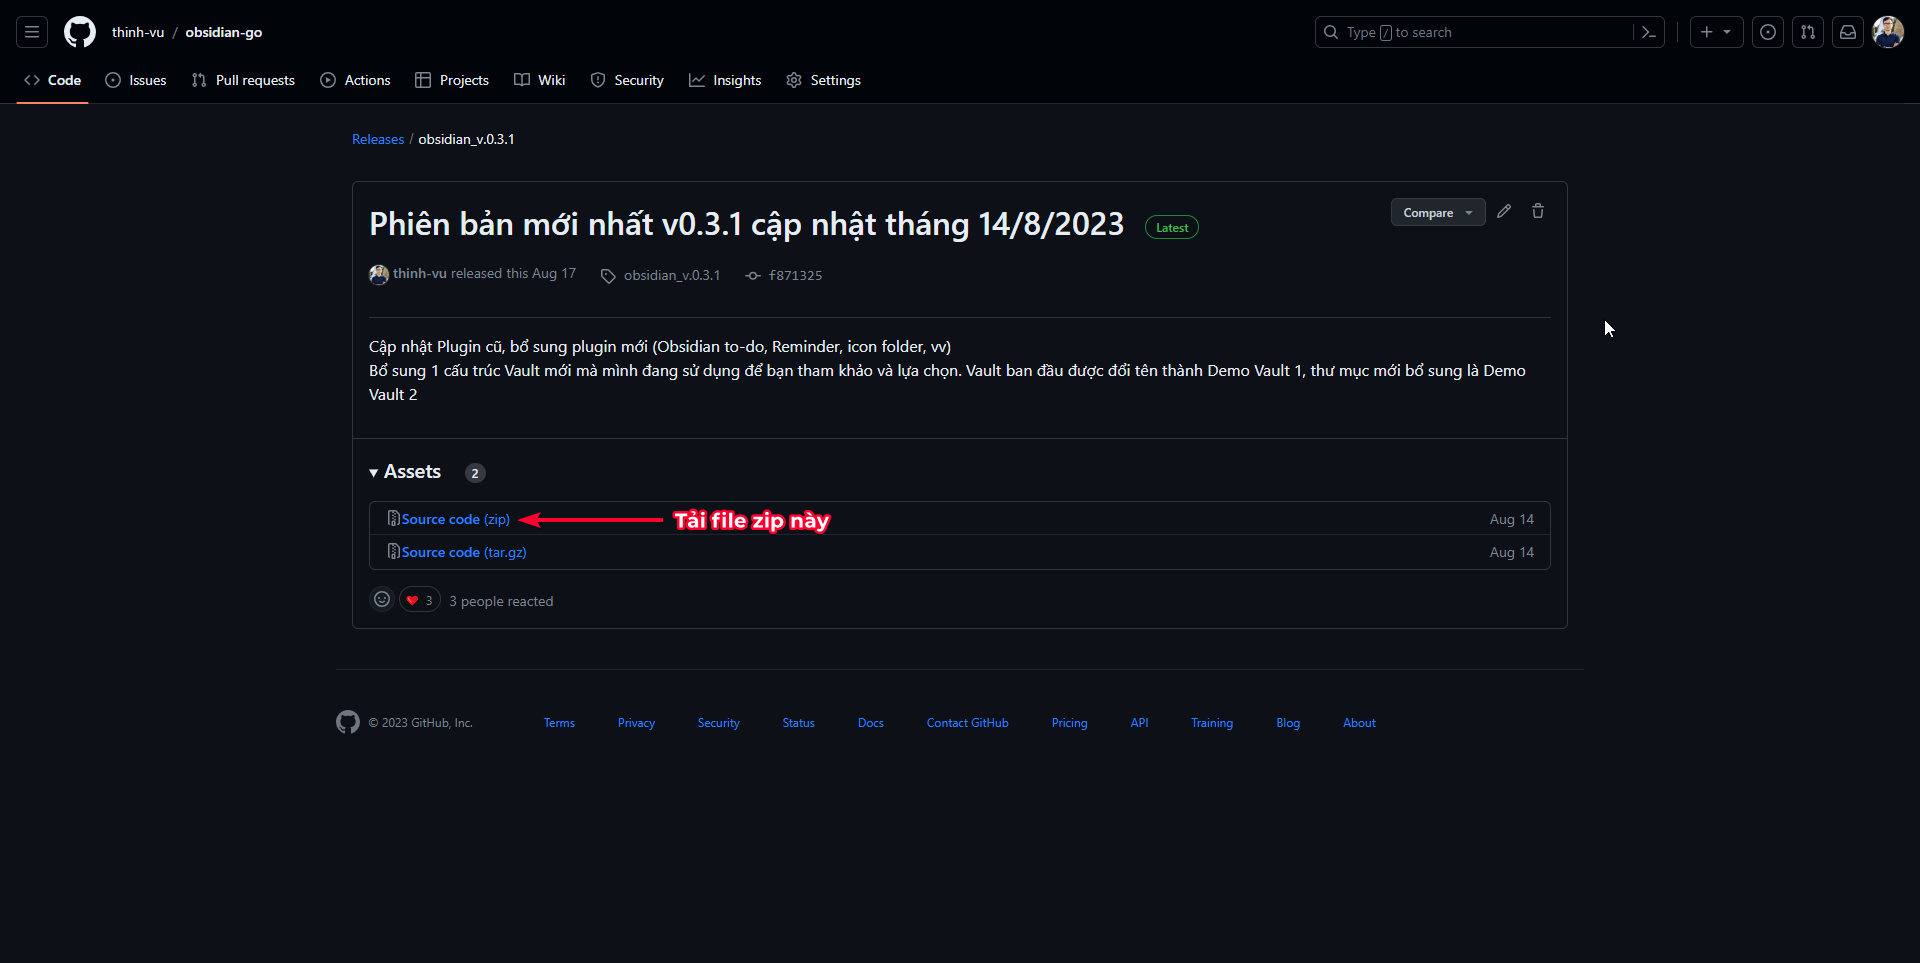1920x963 pixels.
Task: Open the command palette icon
Action: pos(1648,32)
